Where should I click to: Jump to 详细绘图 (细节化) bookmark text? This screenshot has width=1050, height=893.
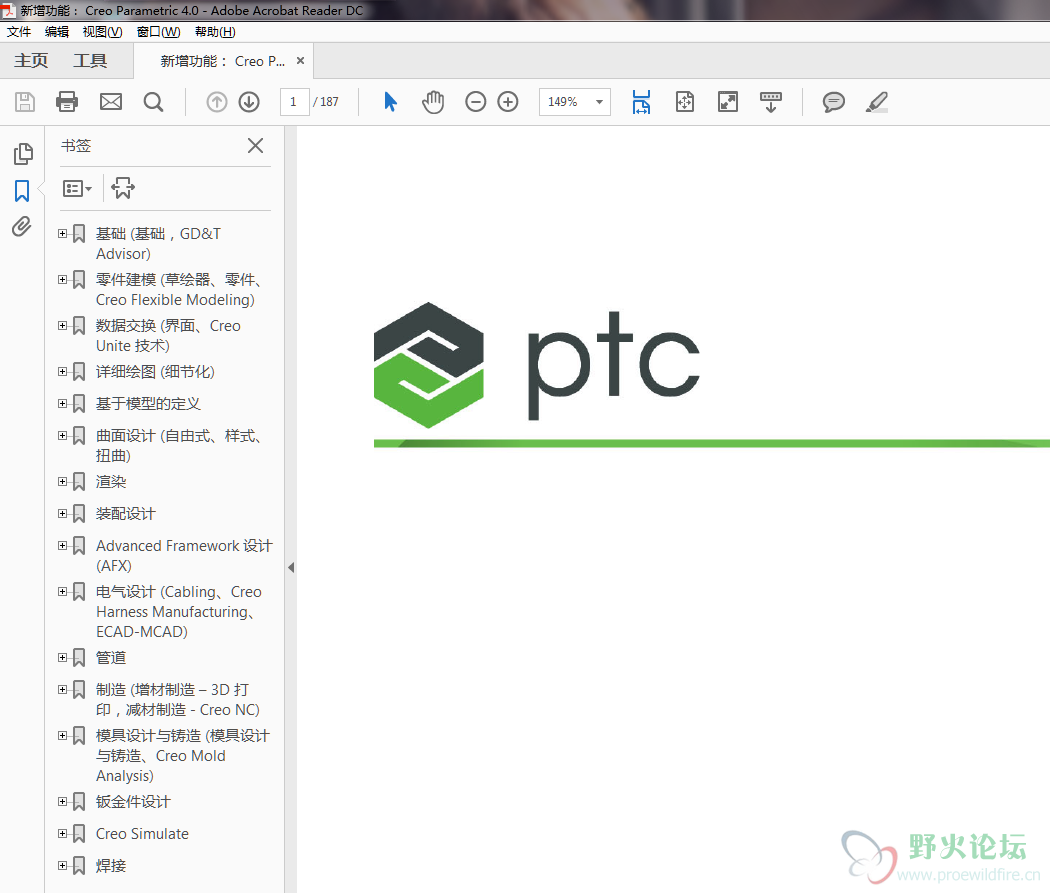click(155, 372)
